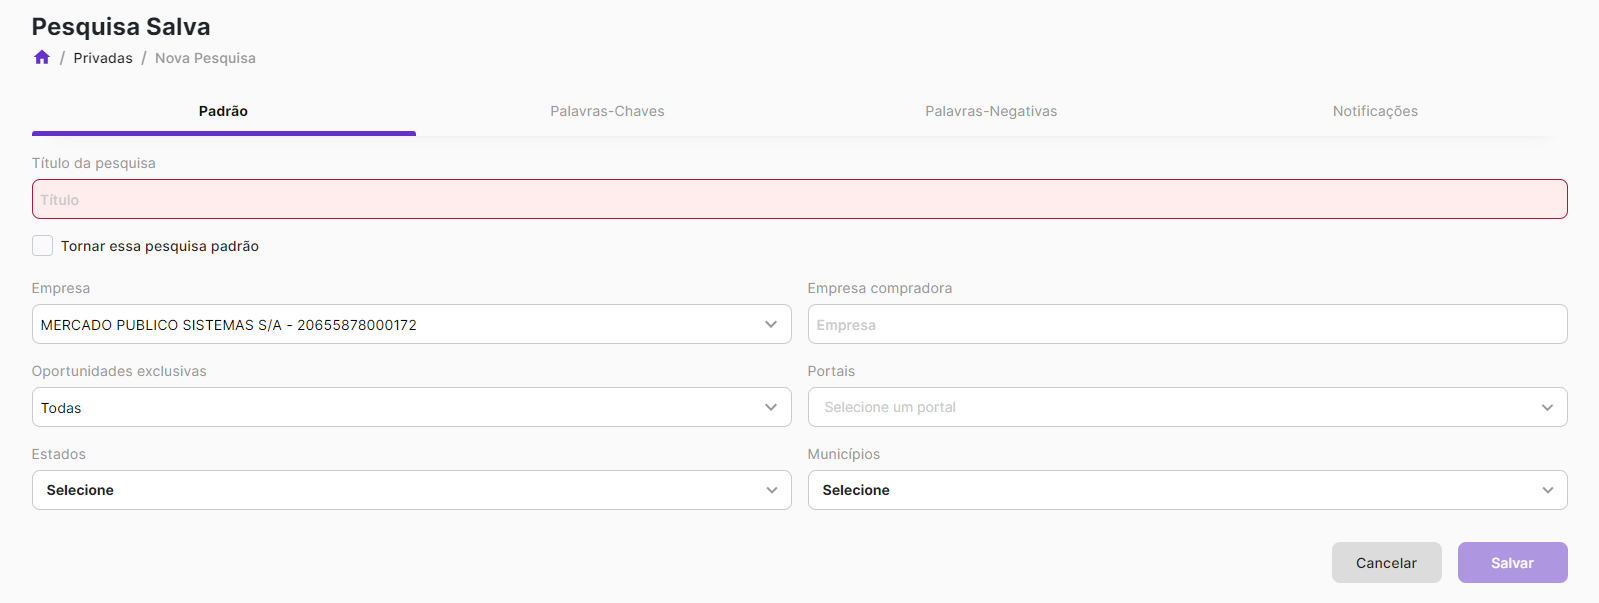
Task: Click the 'Nova Pesquisa' breadcrumb text
Action: [x=205, y=58]
